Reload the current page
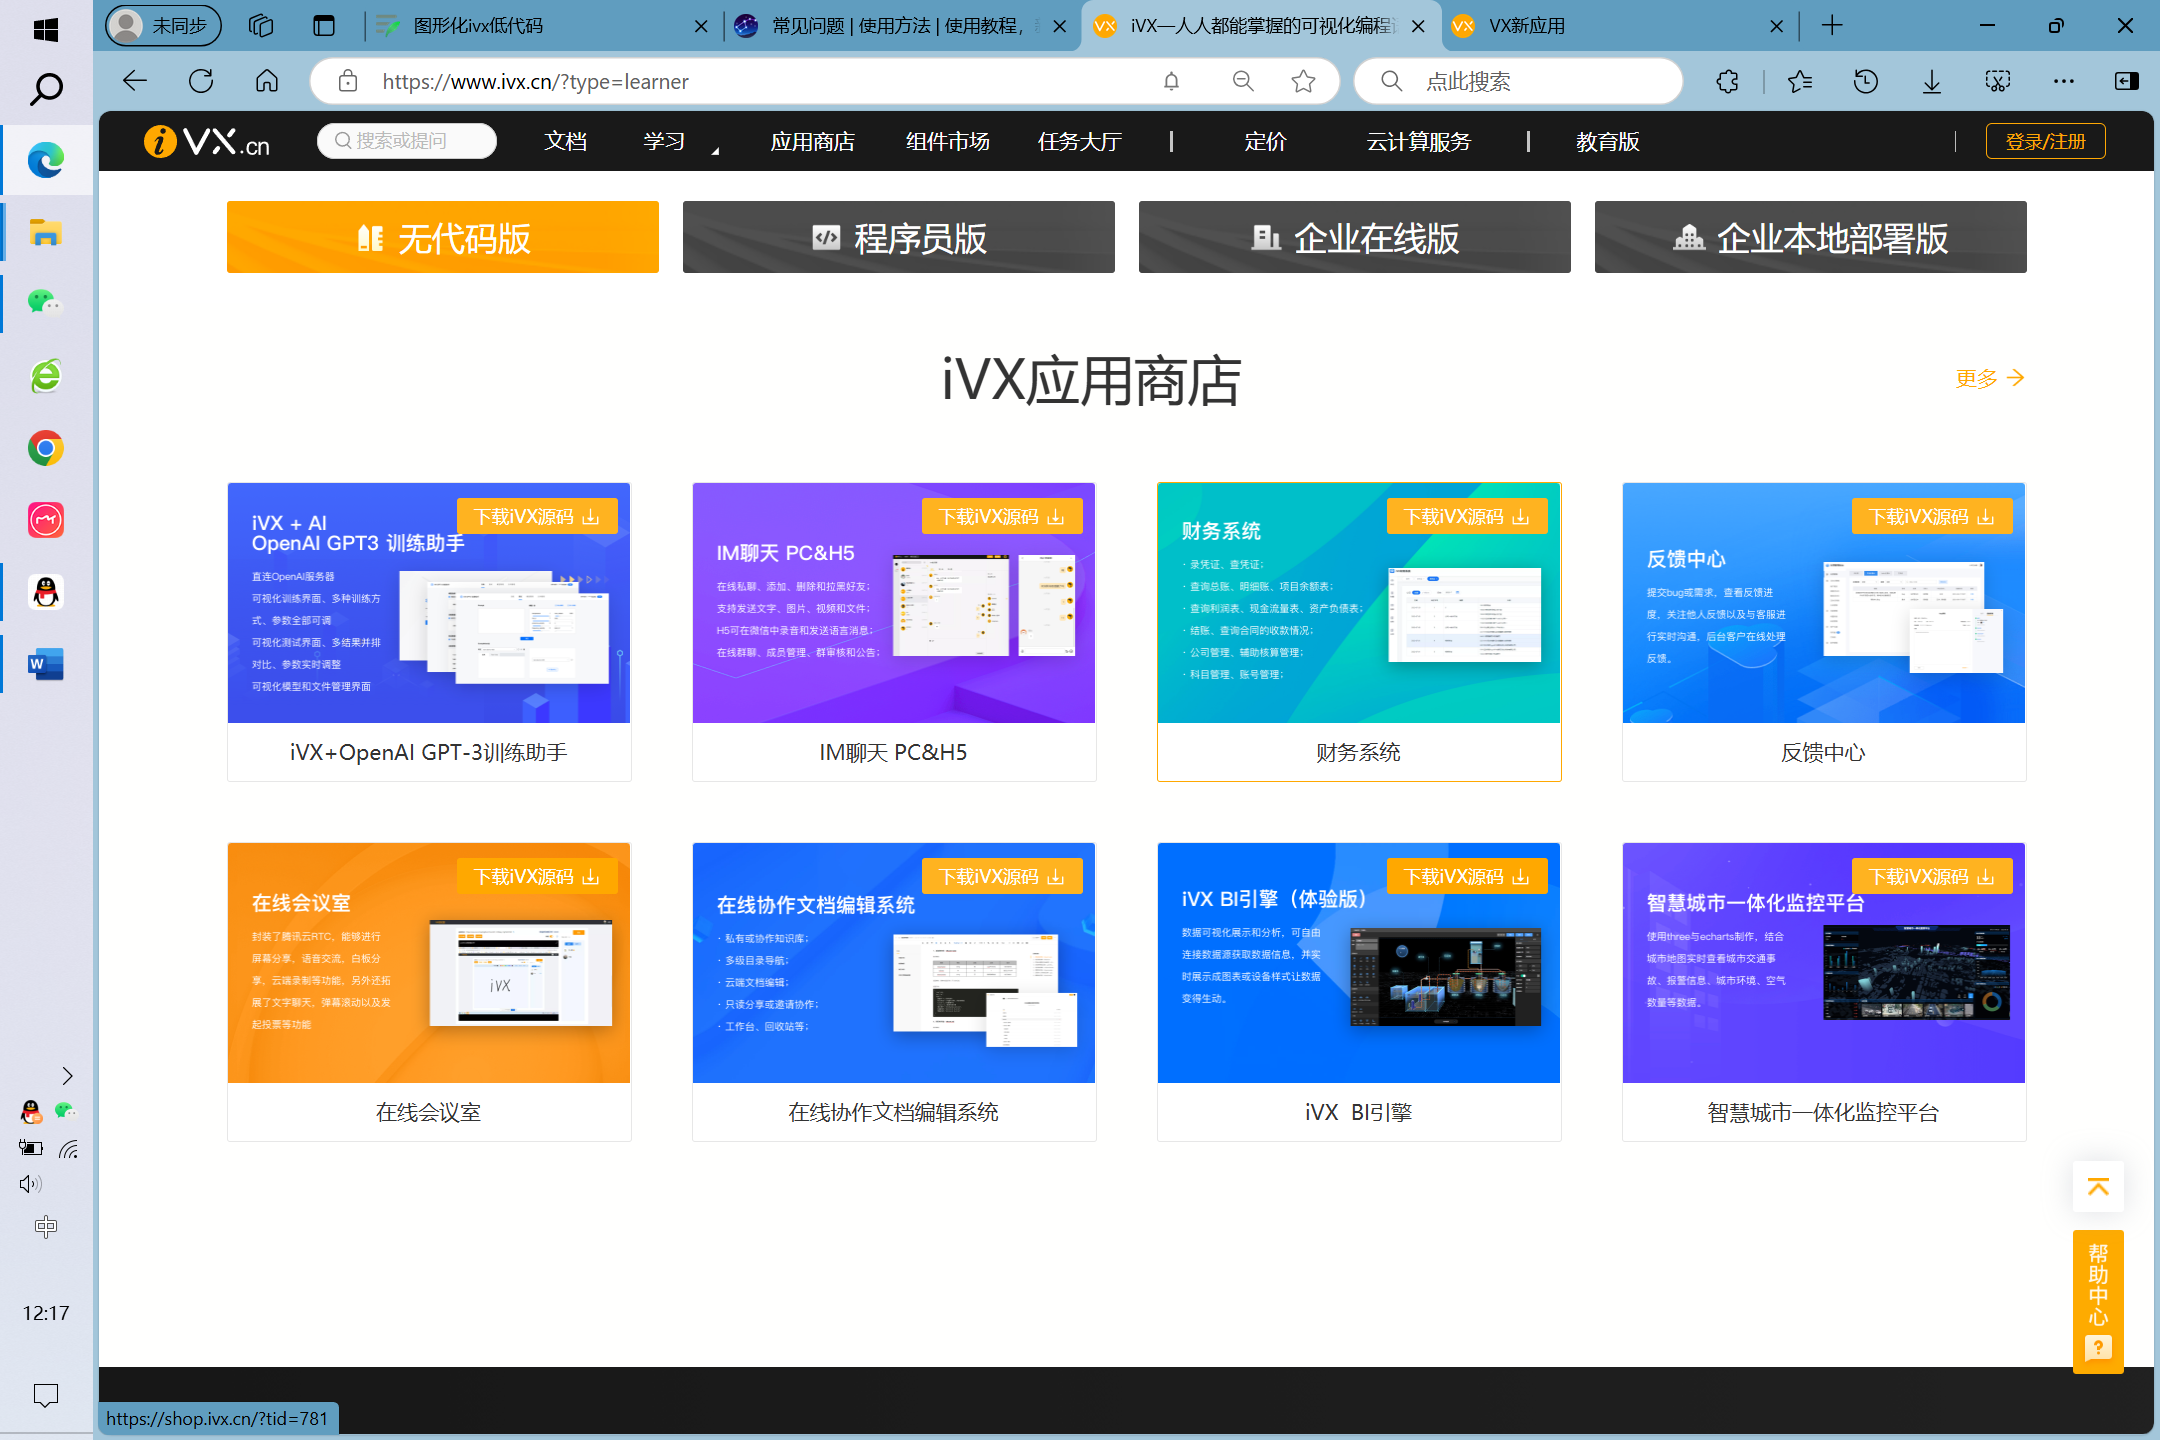This screenshot has width=2160, height=1440. click(201, 81)
